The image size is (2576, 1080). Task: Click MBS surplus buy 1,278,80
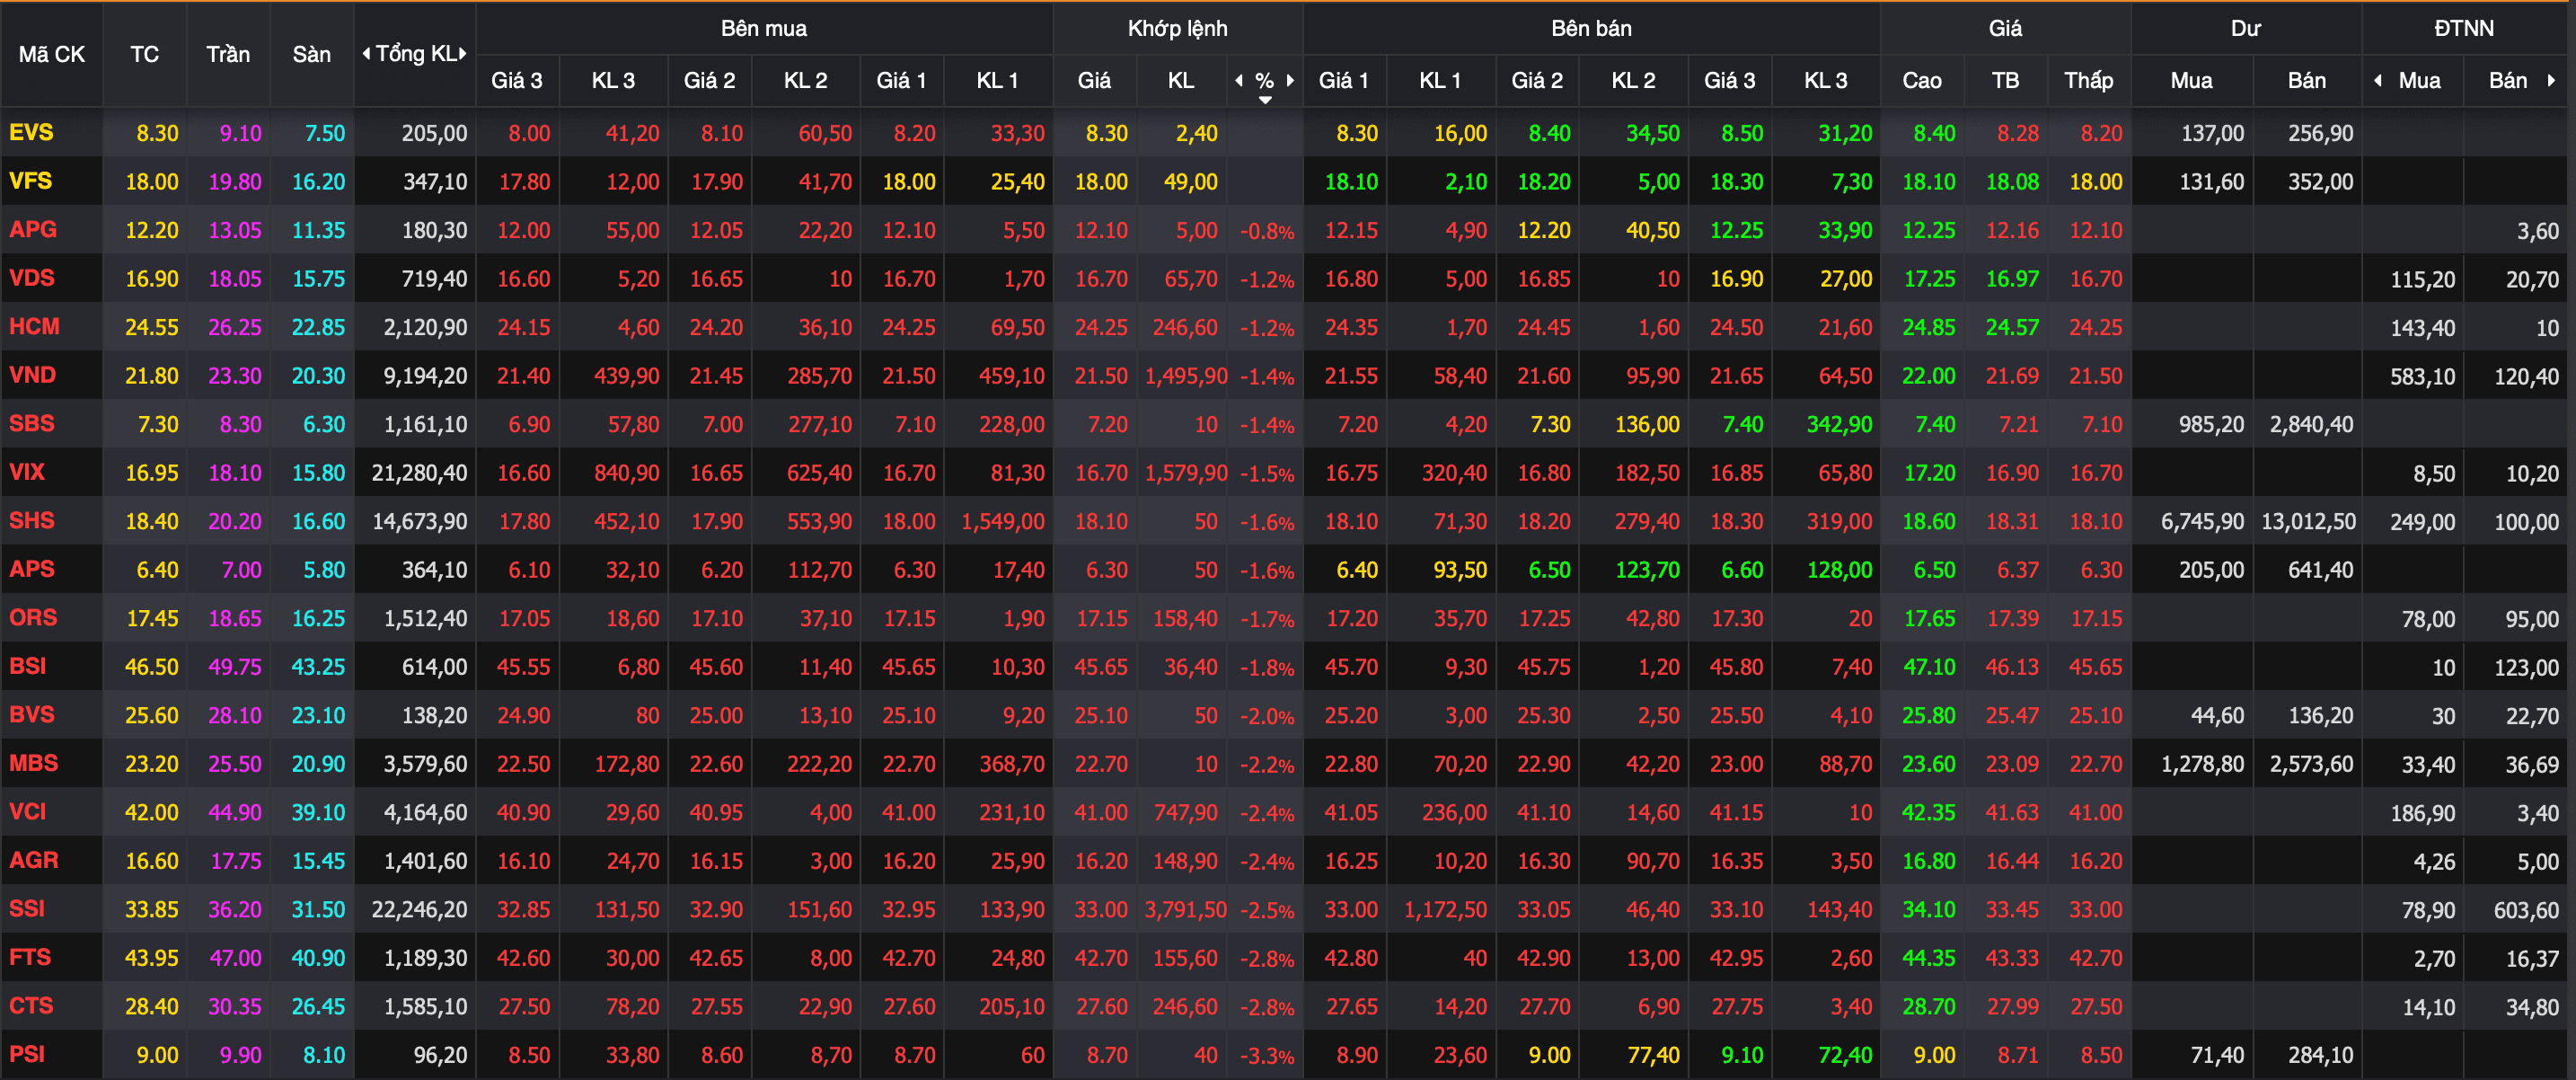point(2202,764)
